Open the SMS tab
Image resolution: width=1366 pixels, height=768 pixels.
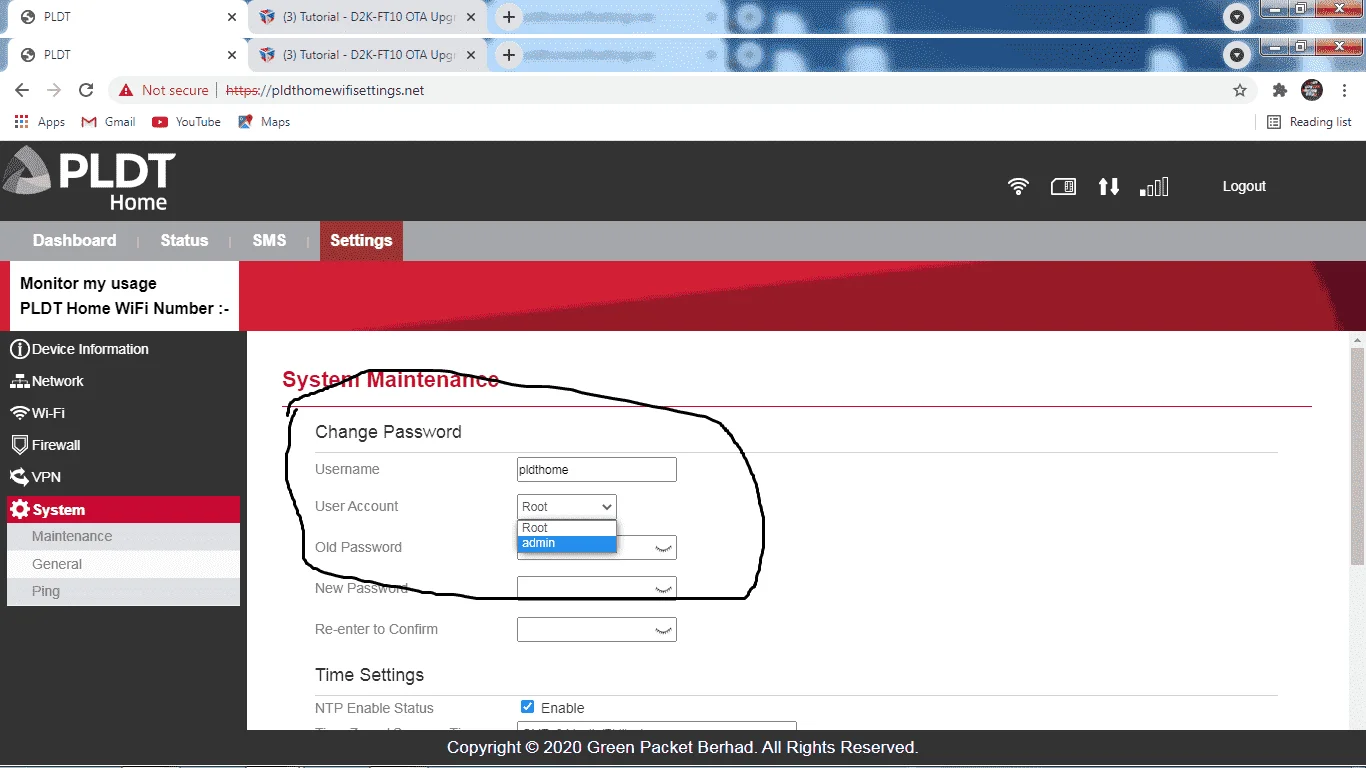pyautogui.click(x=269, y=240)
